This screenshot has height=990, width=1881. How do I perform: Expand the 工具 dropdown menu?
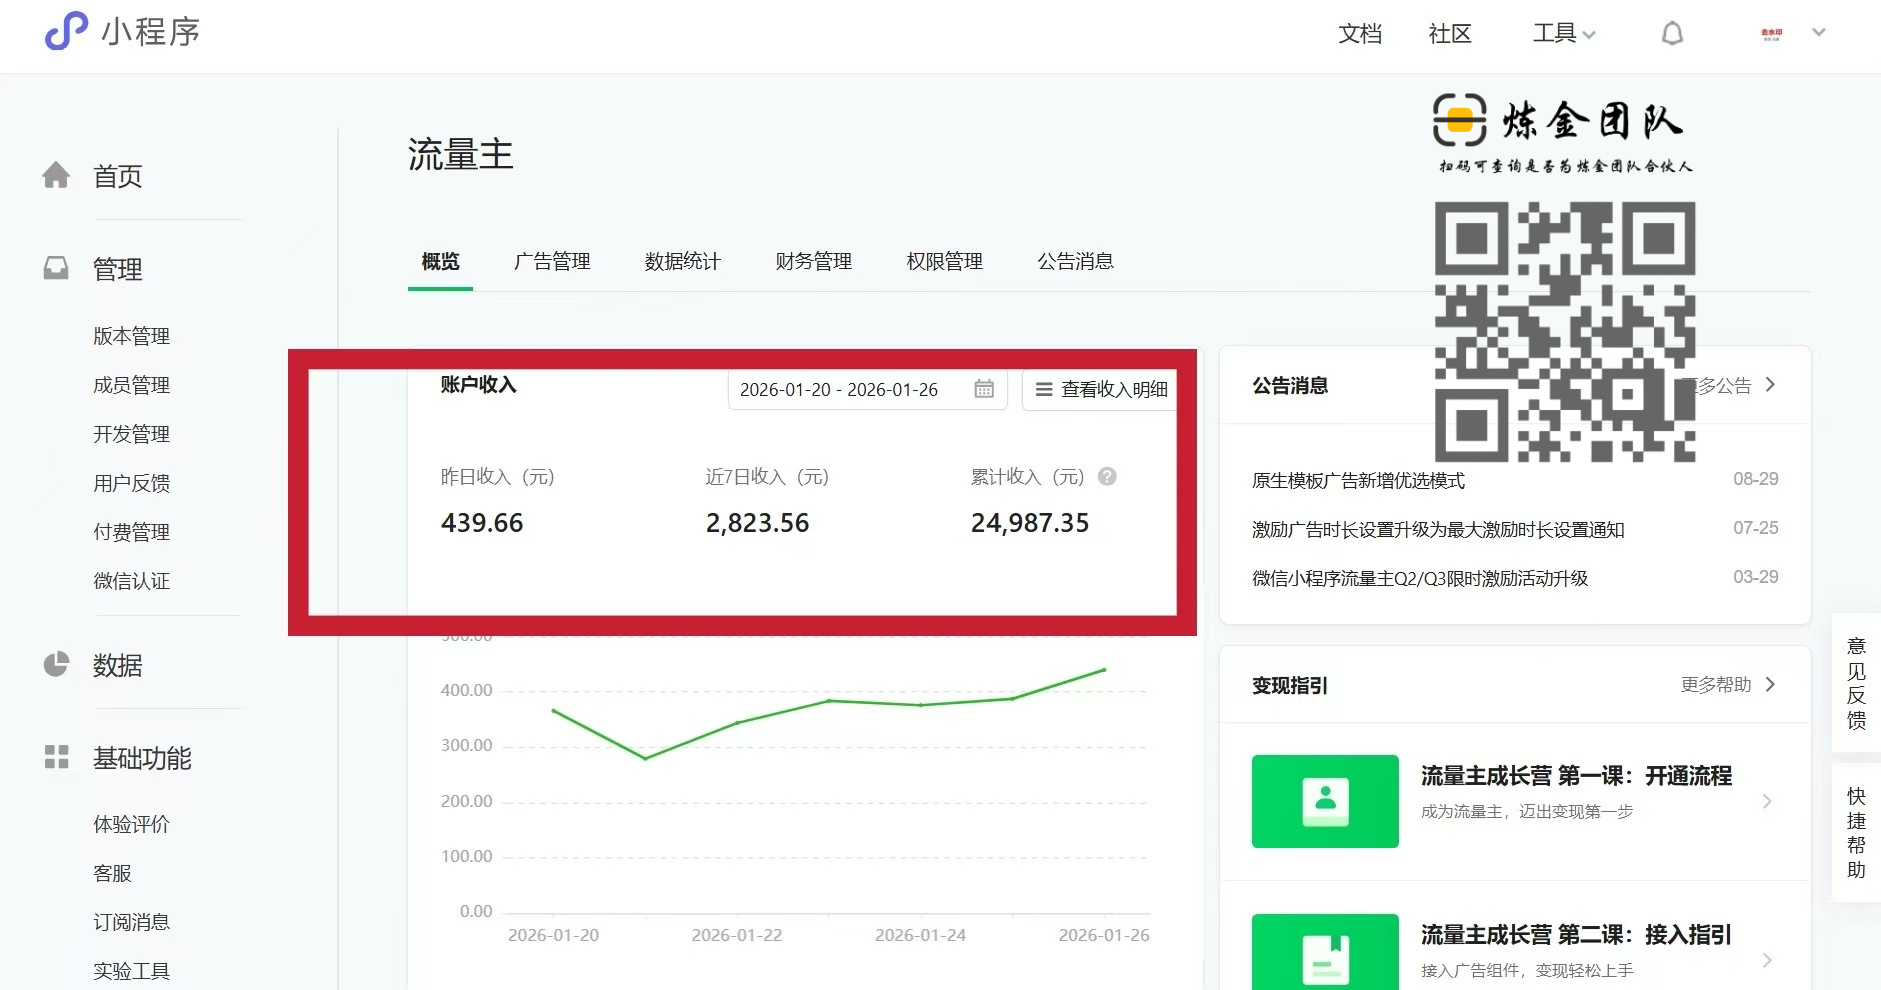(x=1563, y=34)
